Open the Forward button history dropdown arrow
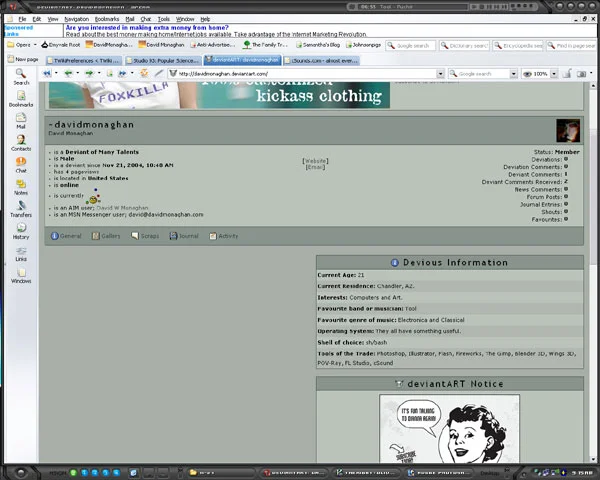The height and width of the screenshot is (480, 600). tap(99, 73)
